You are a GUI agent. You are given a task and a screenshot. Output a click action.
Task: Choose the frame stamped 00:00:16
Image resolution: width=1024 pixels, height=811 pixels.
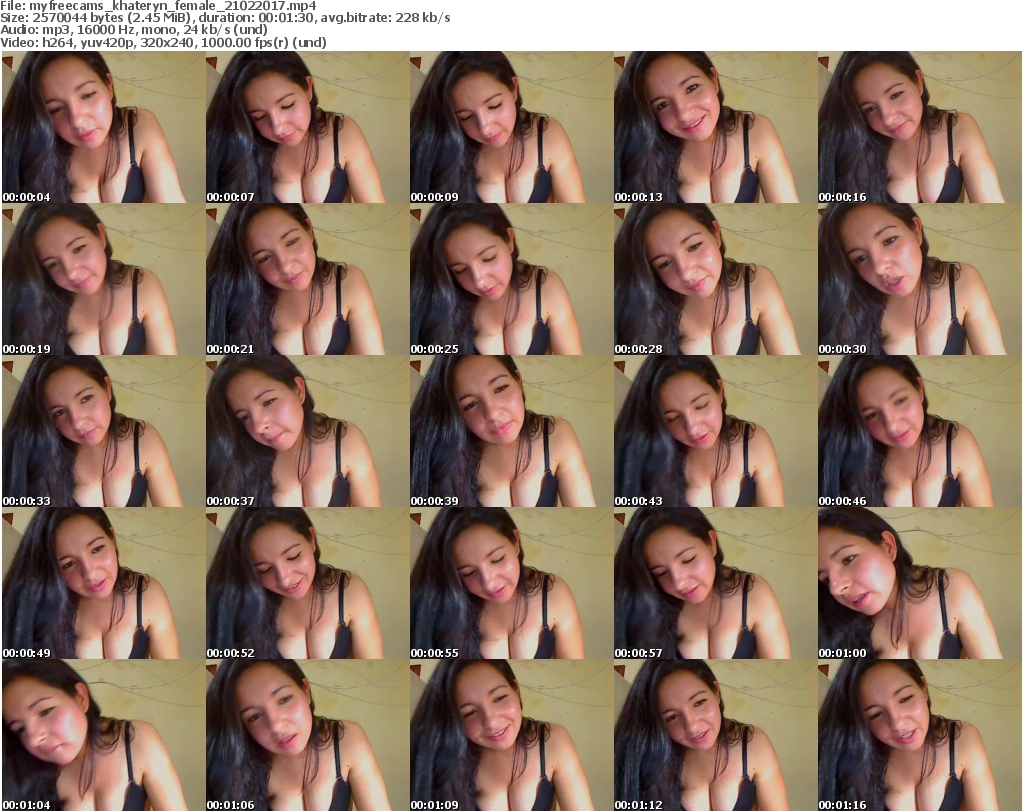(x=920, y=127)
